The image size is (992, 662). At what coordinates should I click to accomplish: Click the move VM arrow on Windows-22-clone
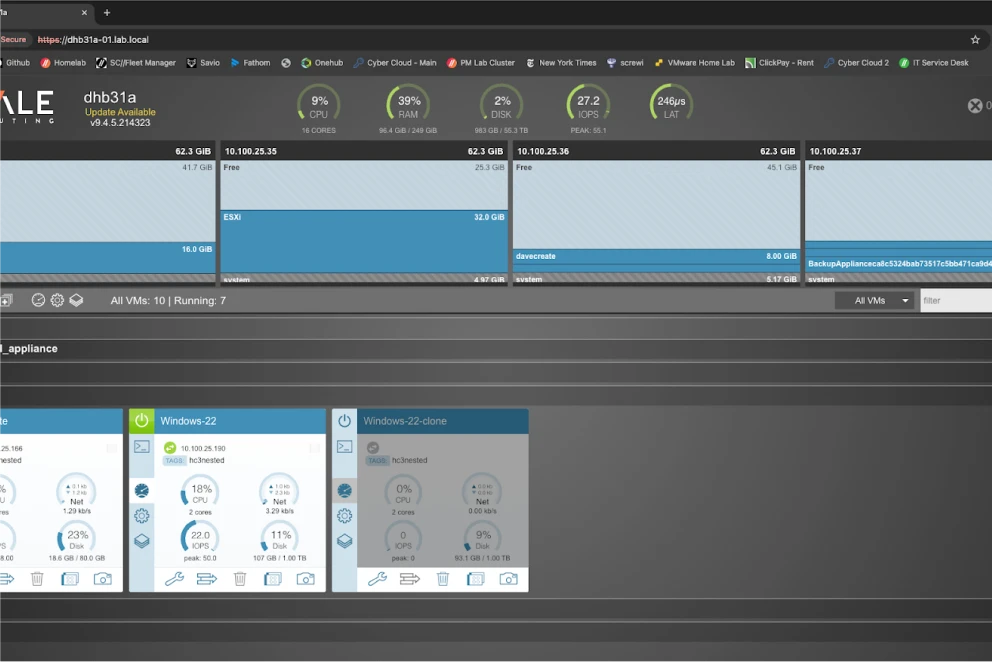(x=410, y=578)
